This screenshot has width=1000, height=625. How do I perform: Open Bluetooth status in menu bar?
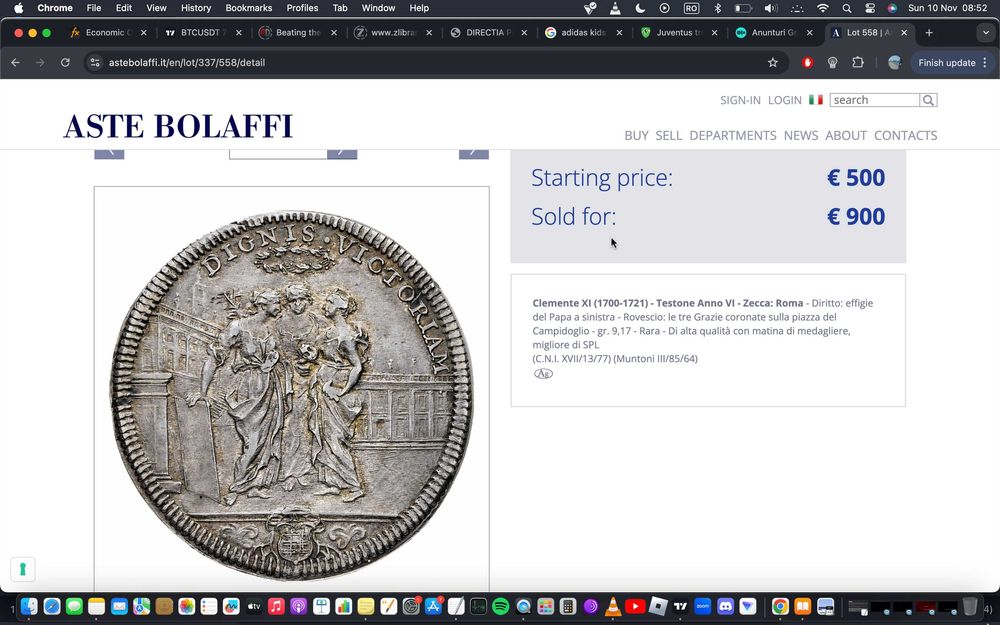717,8
